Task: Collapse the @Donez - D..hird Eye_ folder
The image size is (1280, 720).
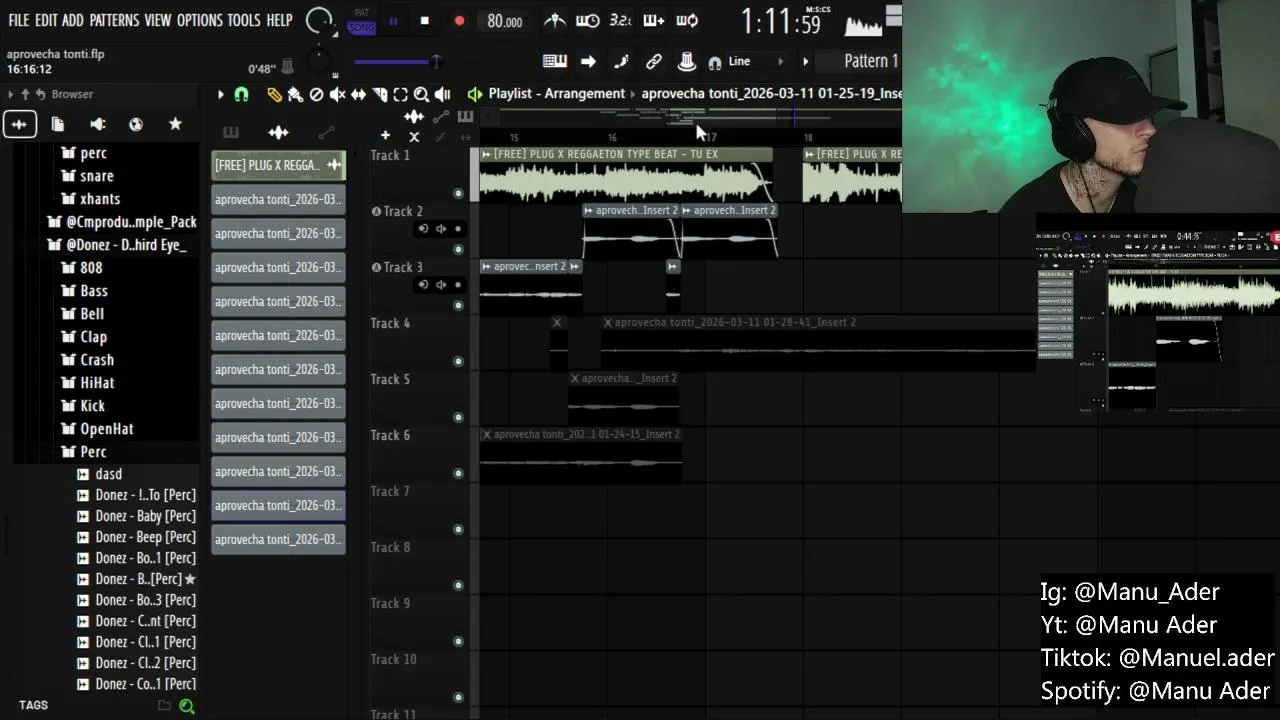Action: [x=117, y=245]
